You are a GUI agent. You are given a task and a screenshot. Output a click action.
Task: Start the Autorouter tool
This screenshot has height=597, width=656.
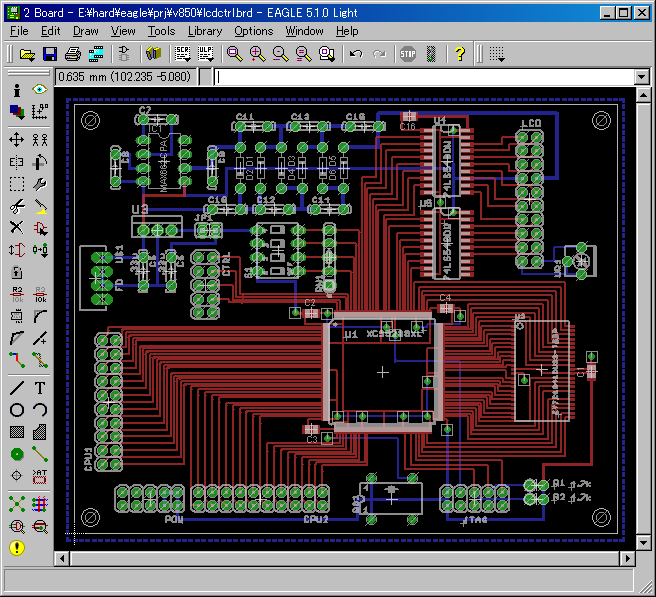[x=40, y=504]
